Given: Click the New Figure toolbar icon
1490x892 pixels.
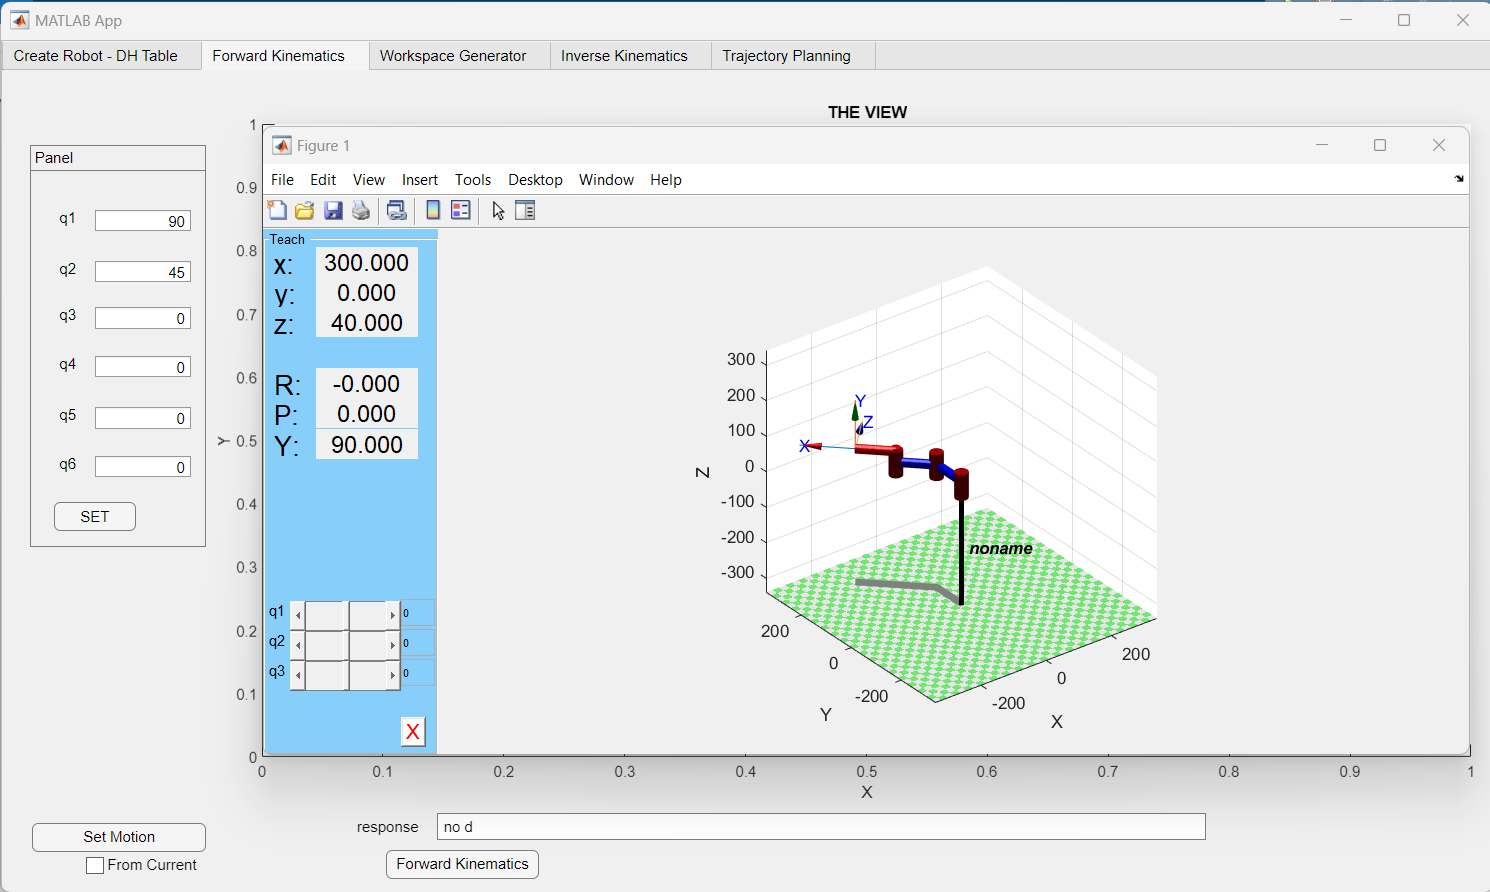Looking at the screenshot, I should tap(278, 210).
